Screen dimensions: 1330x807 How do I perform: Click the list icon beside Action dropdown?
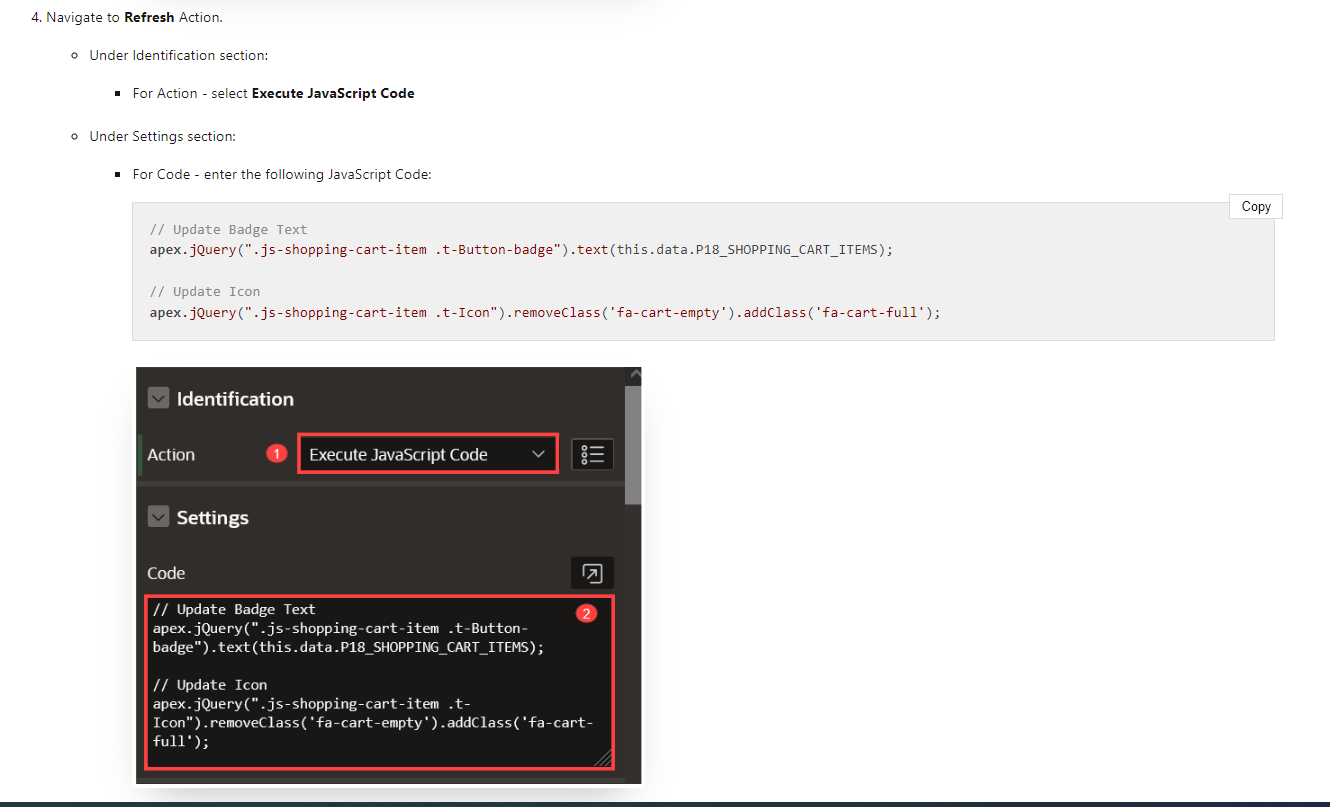coord(592,454)
